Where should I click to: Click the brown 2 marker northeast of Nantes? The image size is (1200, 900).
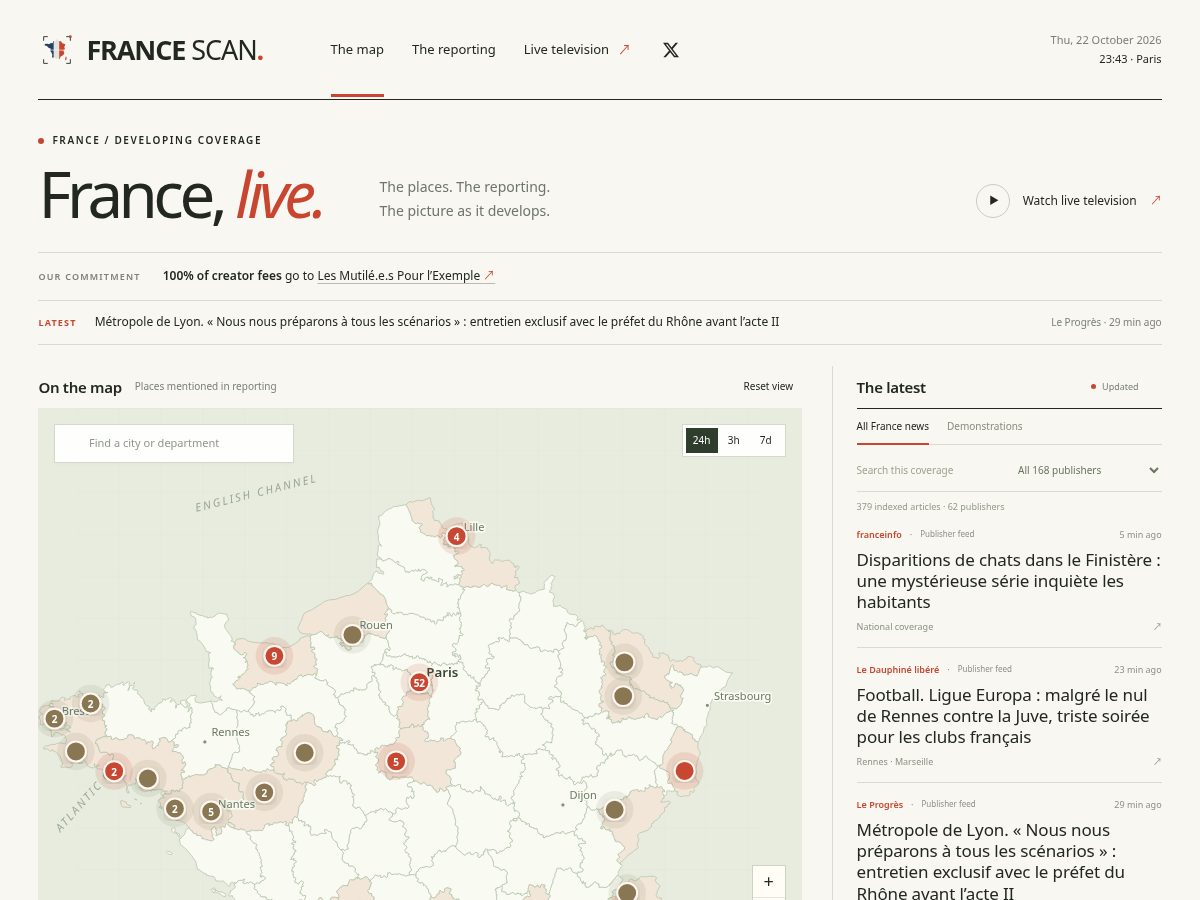(x=264, y=793)
